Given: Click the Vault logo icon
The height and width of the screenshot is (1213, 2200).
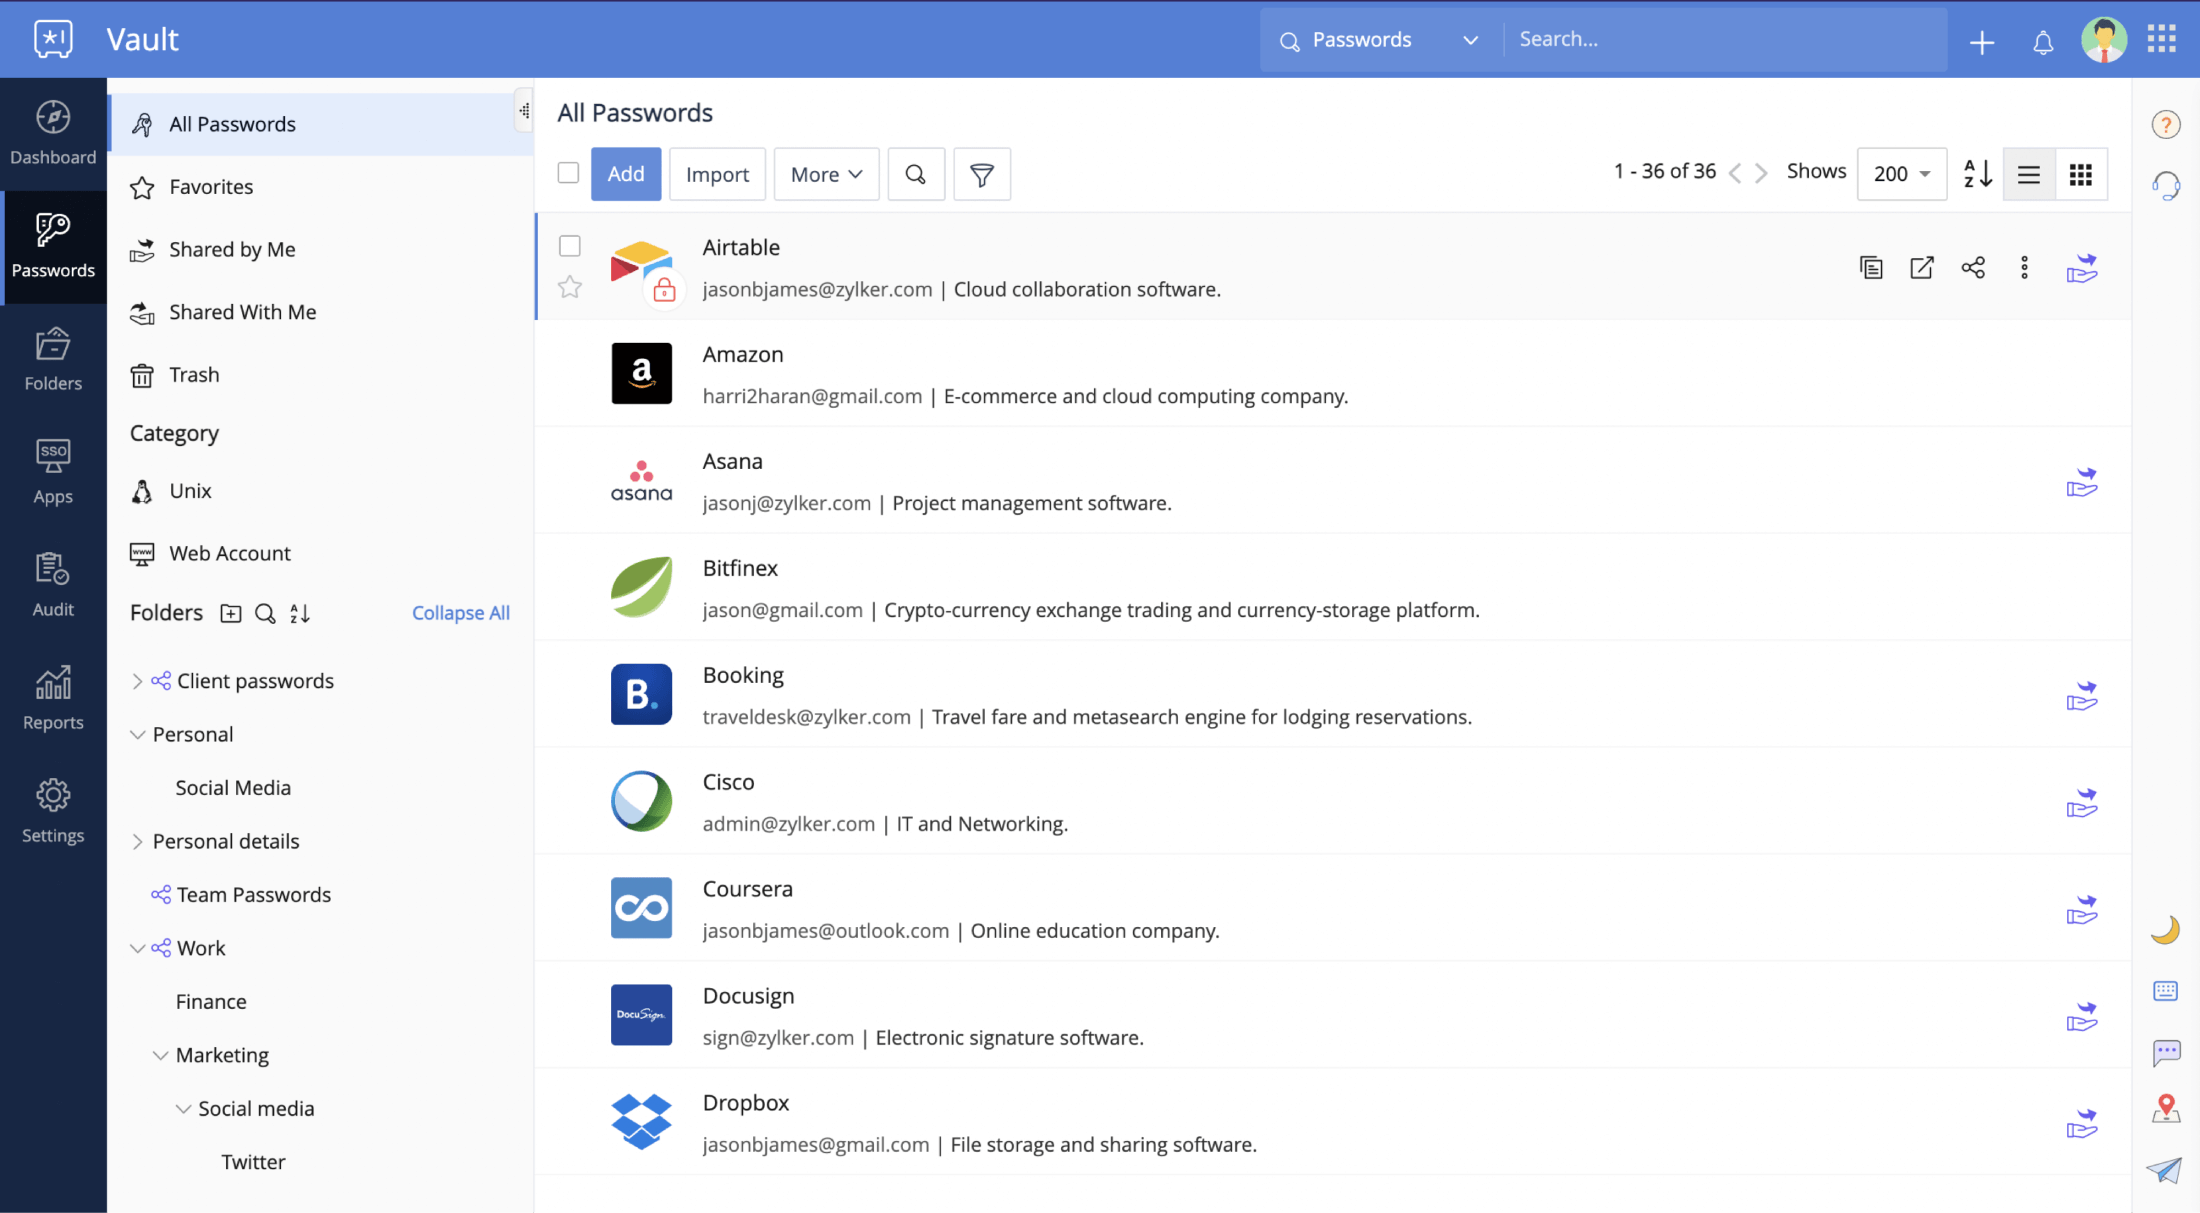Looking at the screenshot, I should tap(53, 39).
